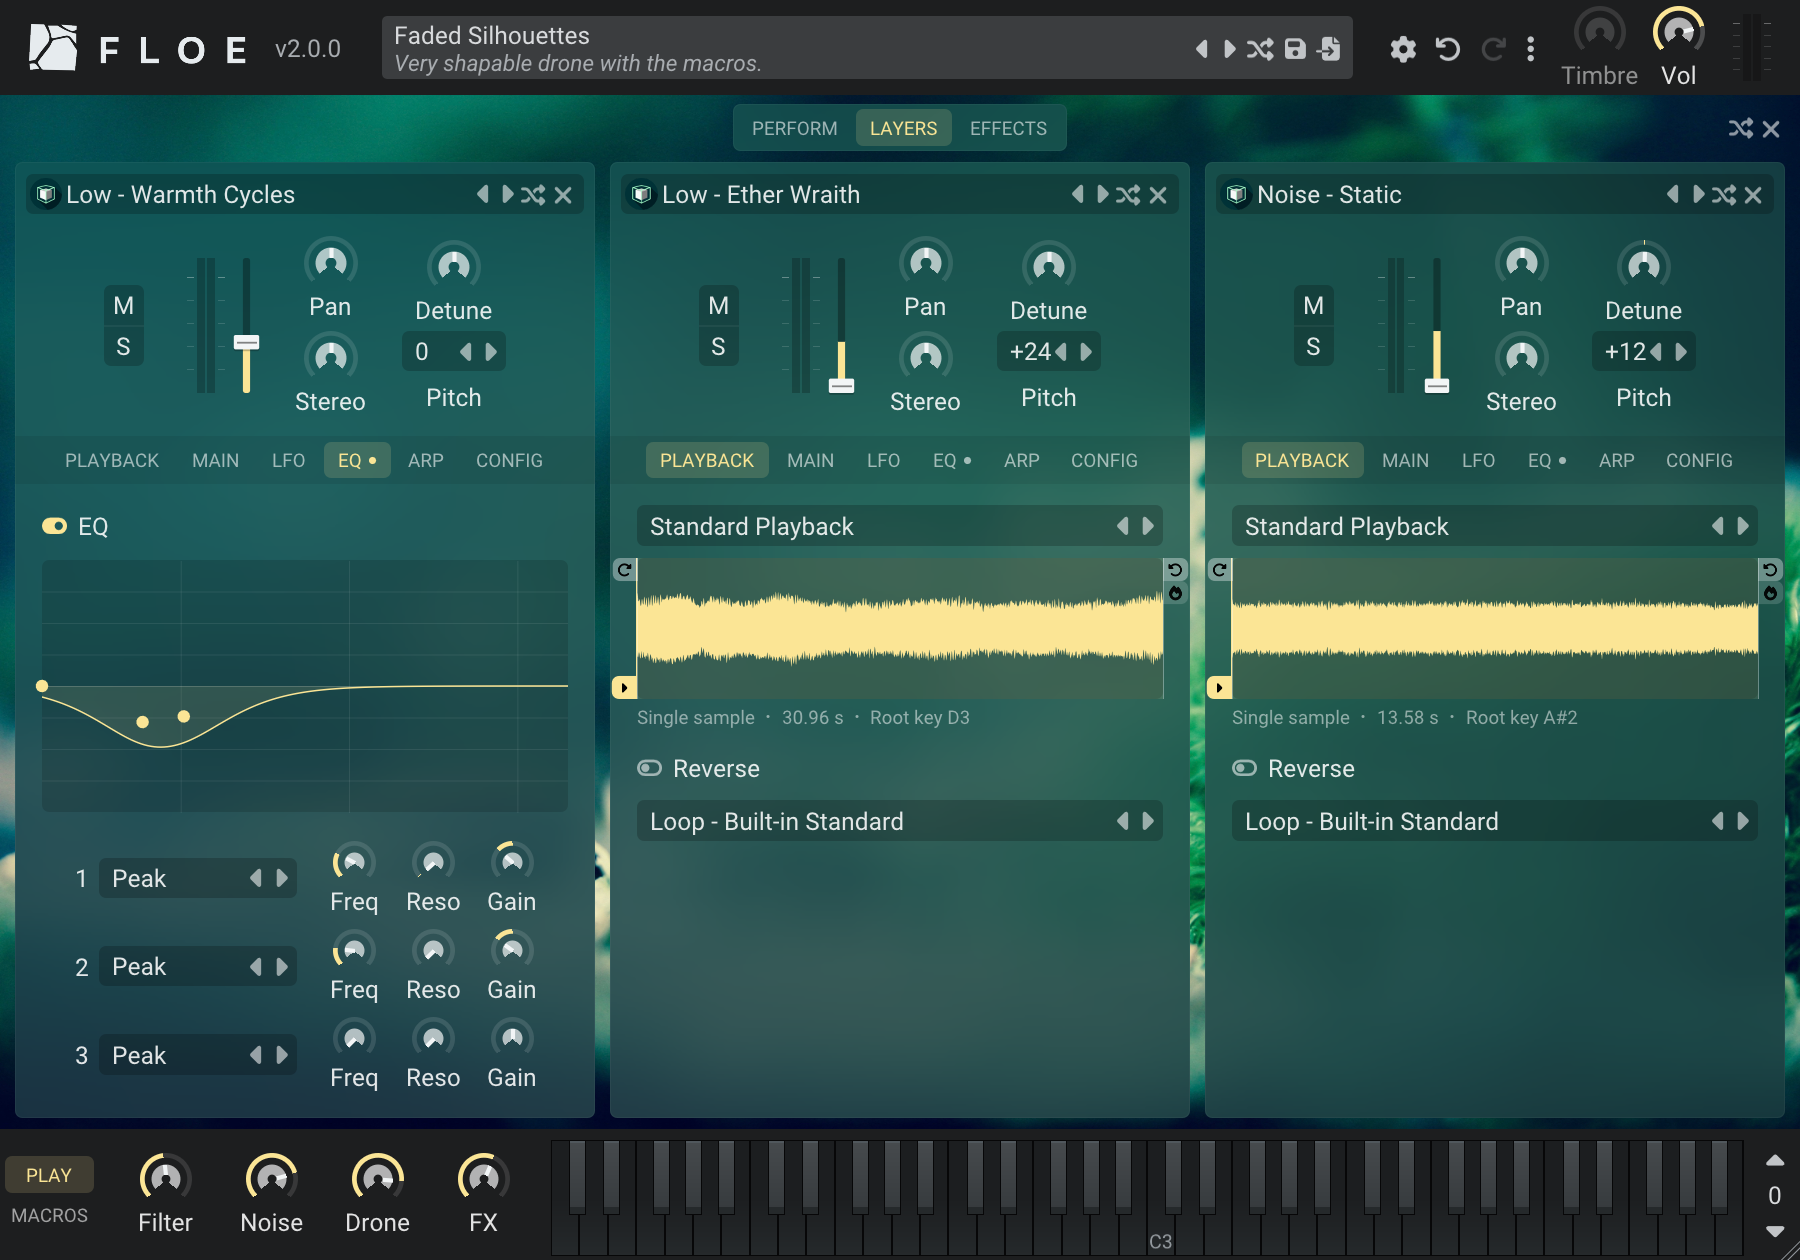
Task: Open LFO tab in Low - Ether Wraith
Action: 883,460
